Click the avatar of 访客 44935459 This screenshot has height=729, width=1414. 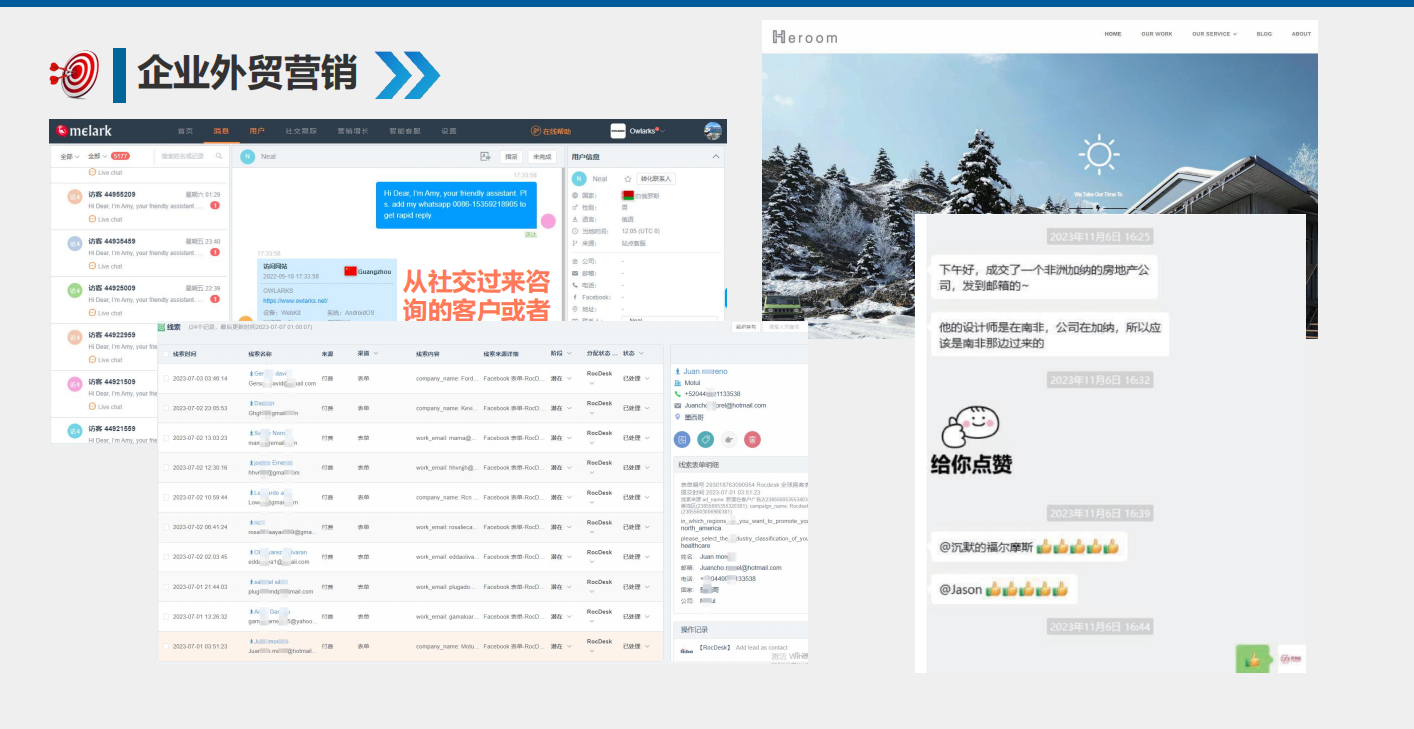tap(75, 244)
